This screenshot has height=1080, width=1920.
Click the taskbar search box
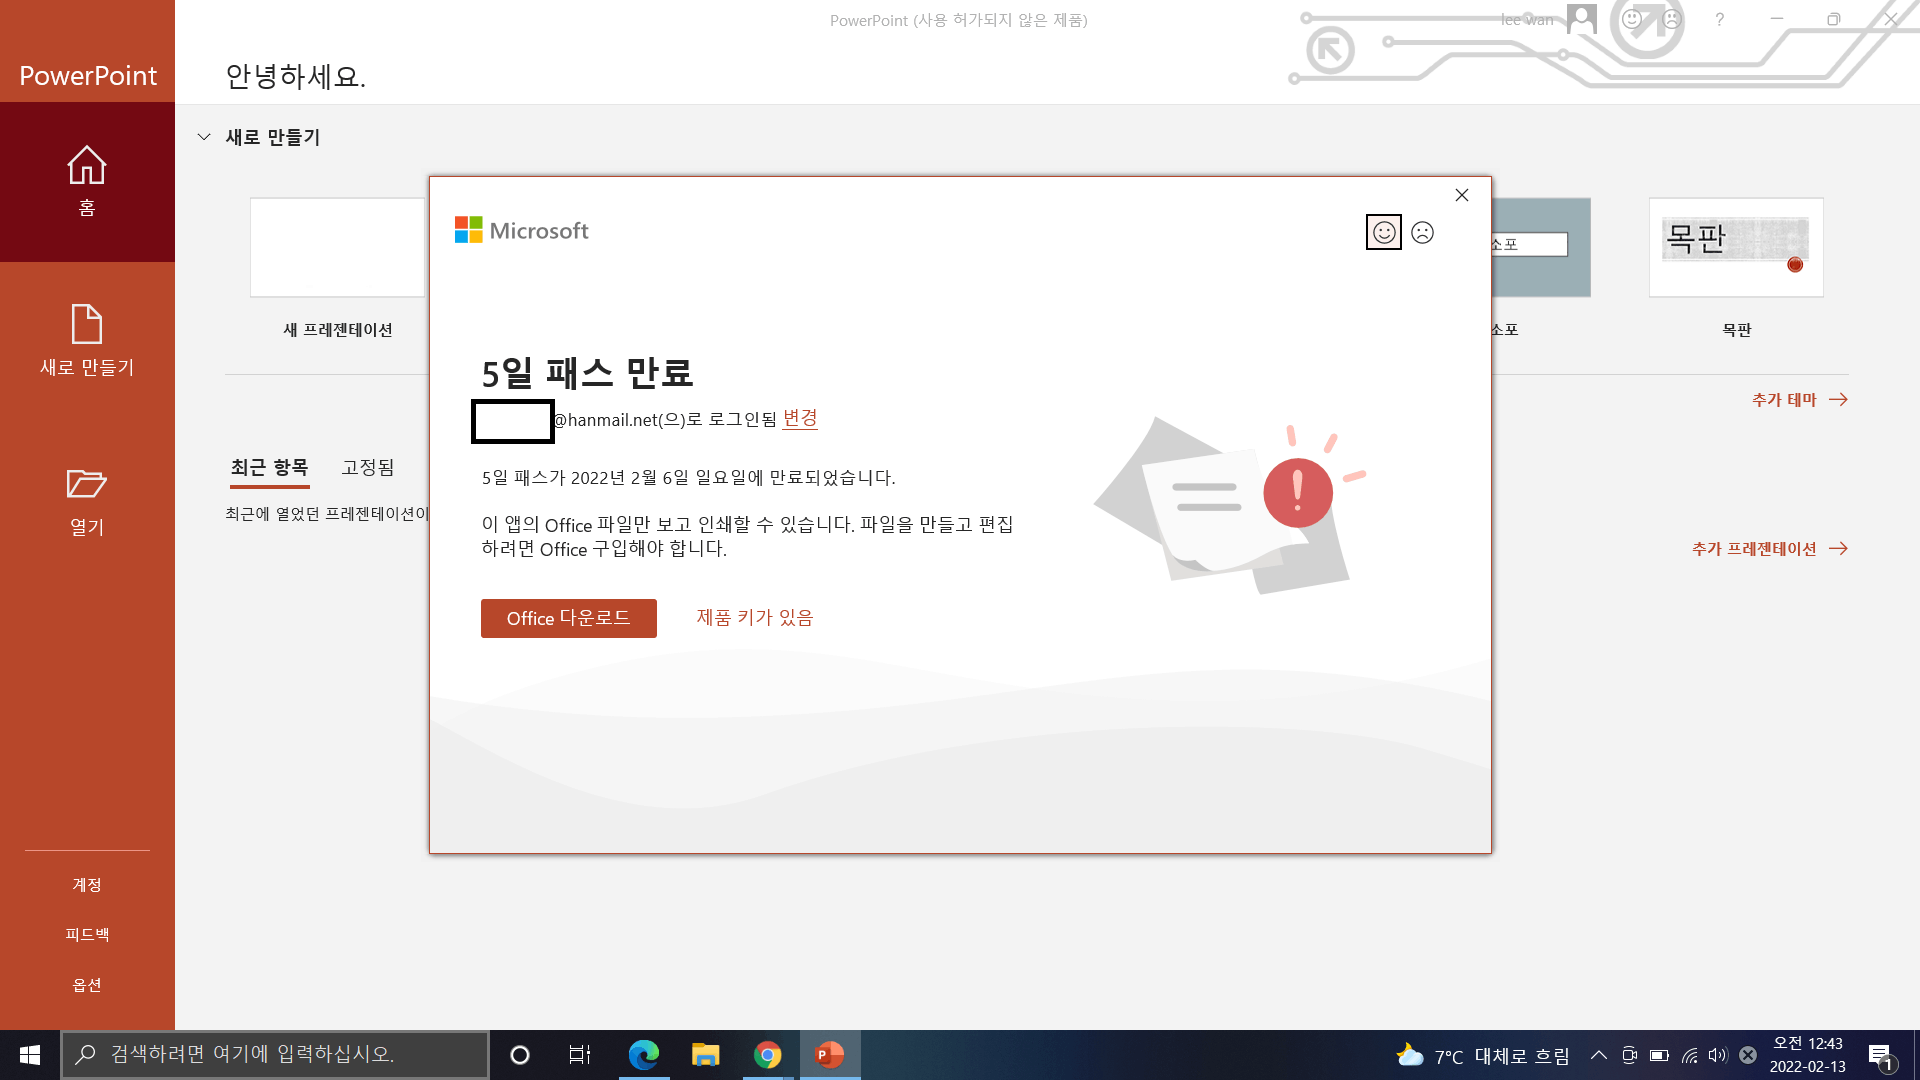tap(275, 1055)
